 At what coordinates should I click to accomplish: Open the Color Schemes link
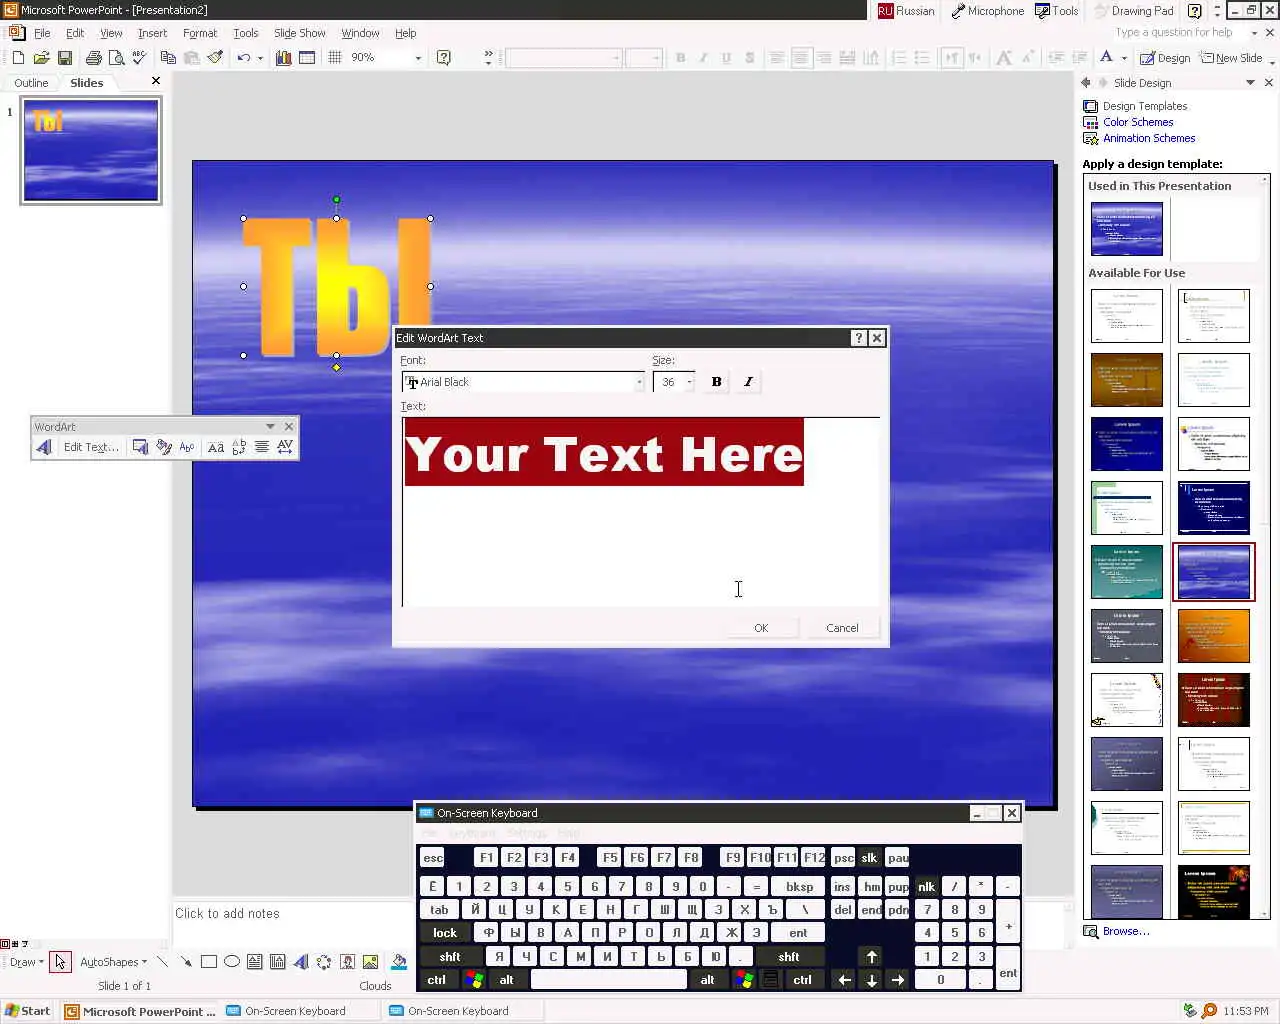1138,122
